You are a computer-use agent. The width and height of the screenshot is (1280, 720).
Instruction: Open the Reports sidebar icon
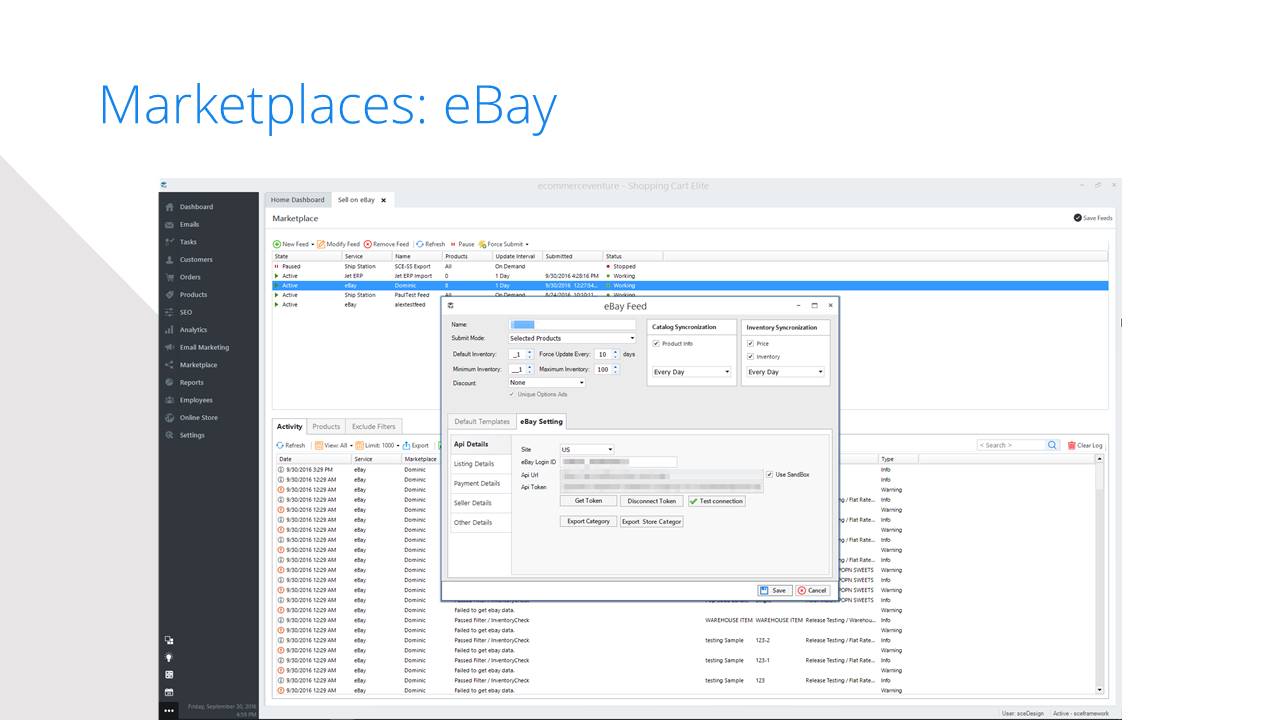point(169,382)
